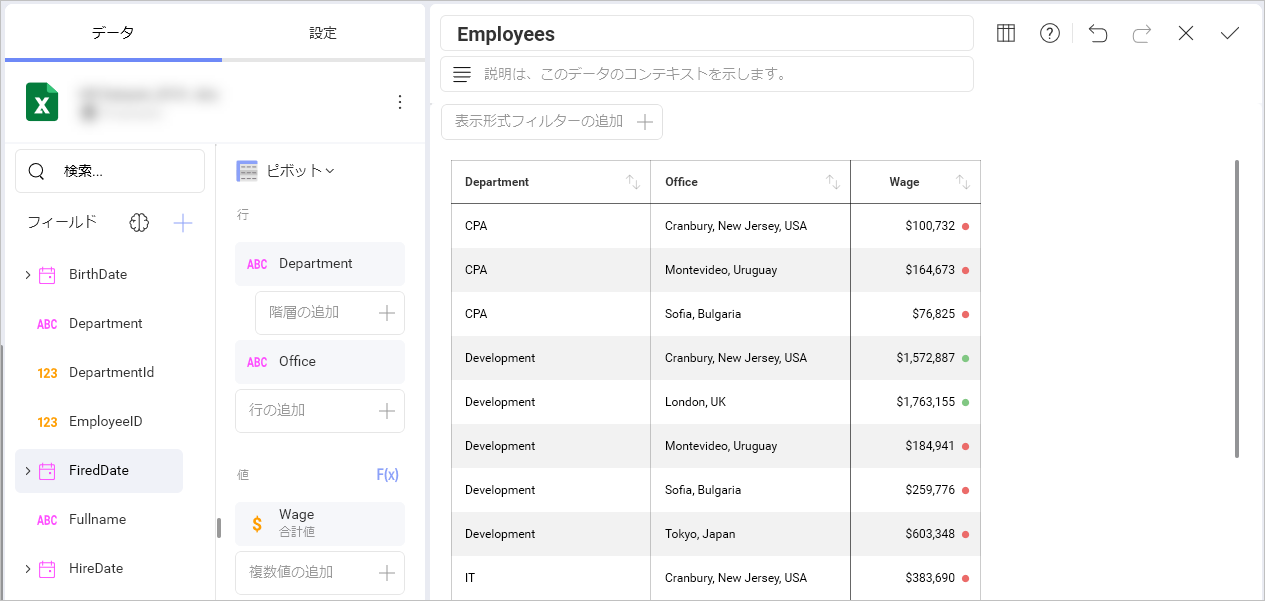Screen dimensions: 1265x601
Task: Open the AI brain icon next to フィールド
Action: pyautogui.click(x=139, y=223)
